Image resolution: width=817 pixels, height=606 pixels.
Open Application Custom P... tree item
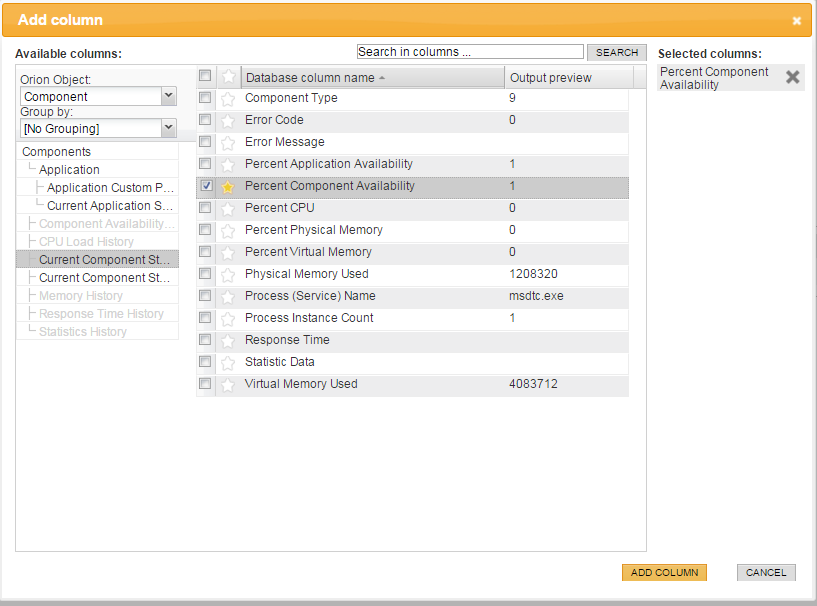(110, 188)
